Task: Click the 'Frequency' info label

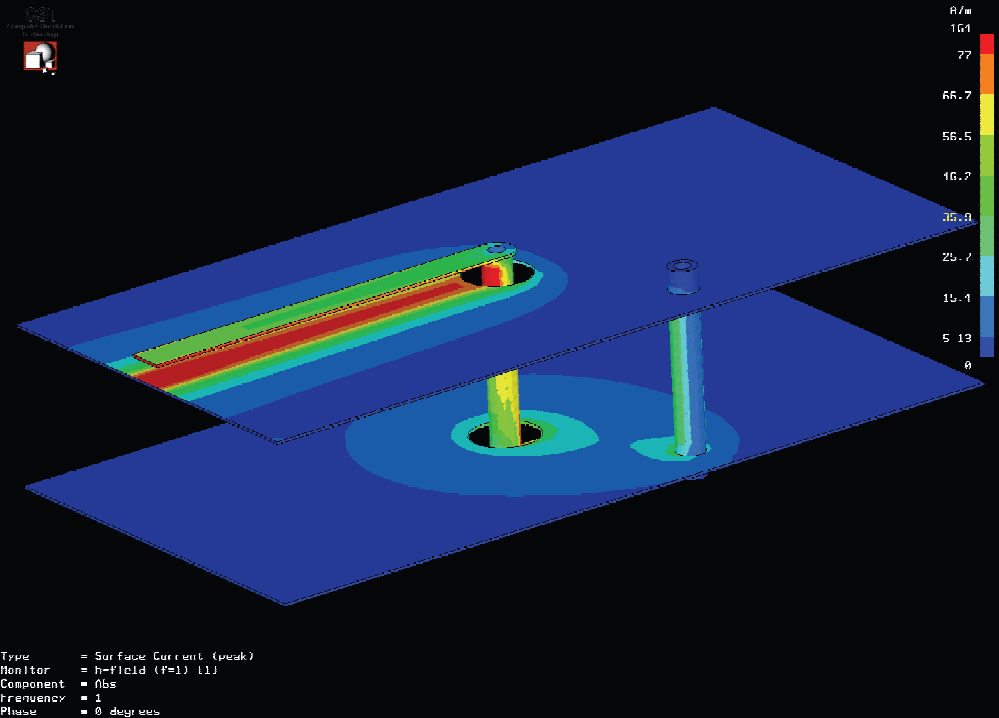Action: pos(33,698)
